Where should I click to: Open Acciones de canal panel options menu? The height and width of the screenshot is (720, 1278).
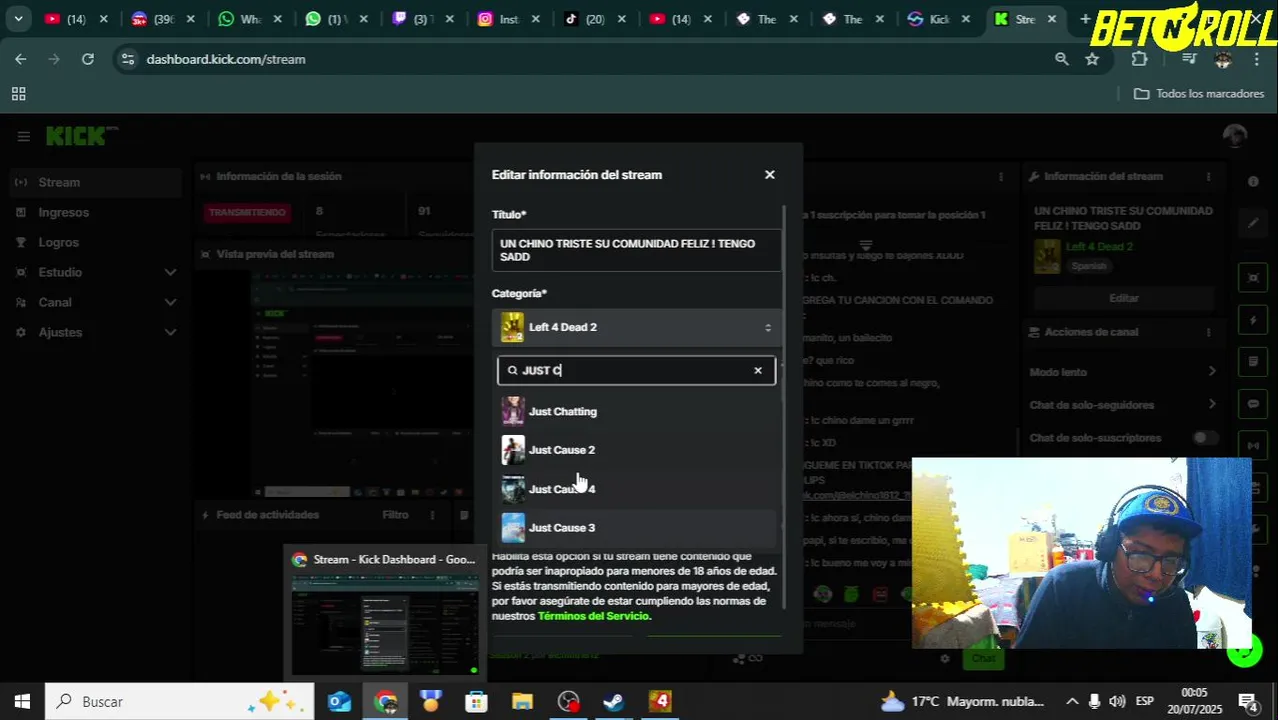[1208, 332]
